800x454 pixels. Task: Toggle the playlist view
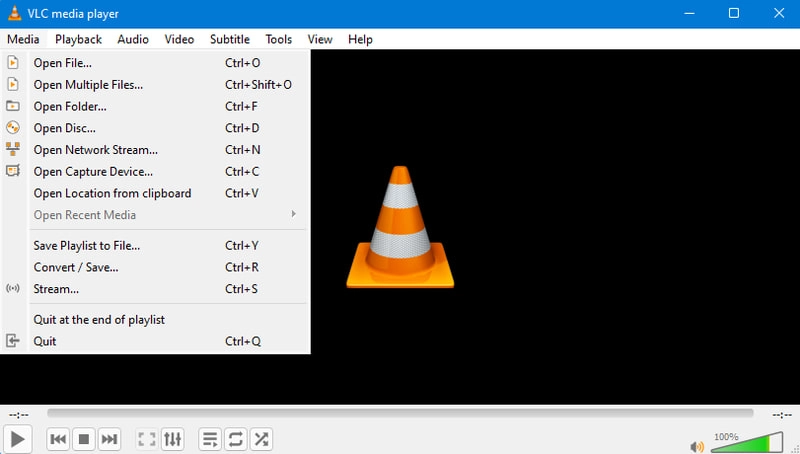pyautogui.click(x=210, y=439)
